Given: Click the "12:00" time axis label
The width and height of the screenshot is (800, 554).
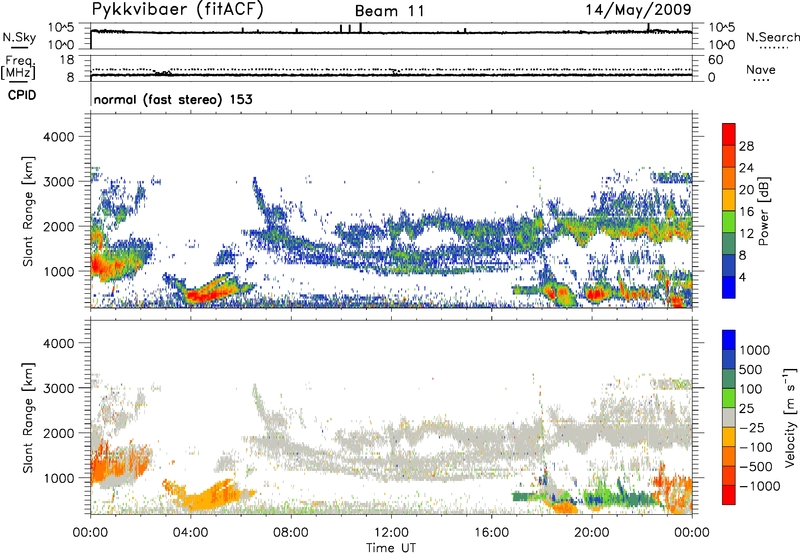Looking at the screenshot, I should [x=391, y=533].
